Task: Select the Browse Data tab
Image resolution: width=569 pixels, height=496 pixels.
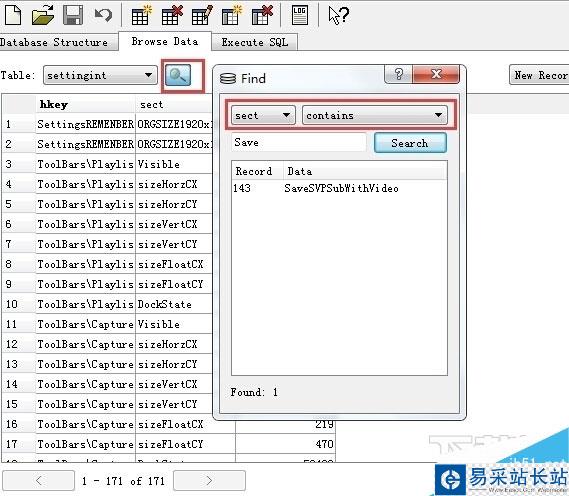Action: (165, 41)
